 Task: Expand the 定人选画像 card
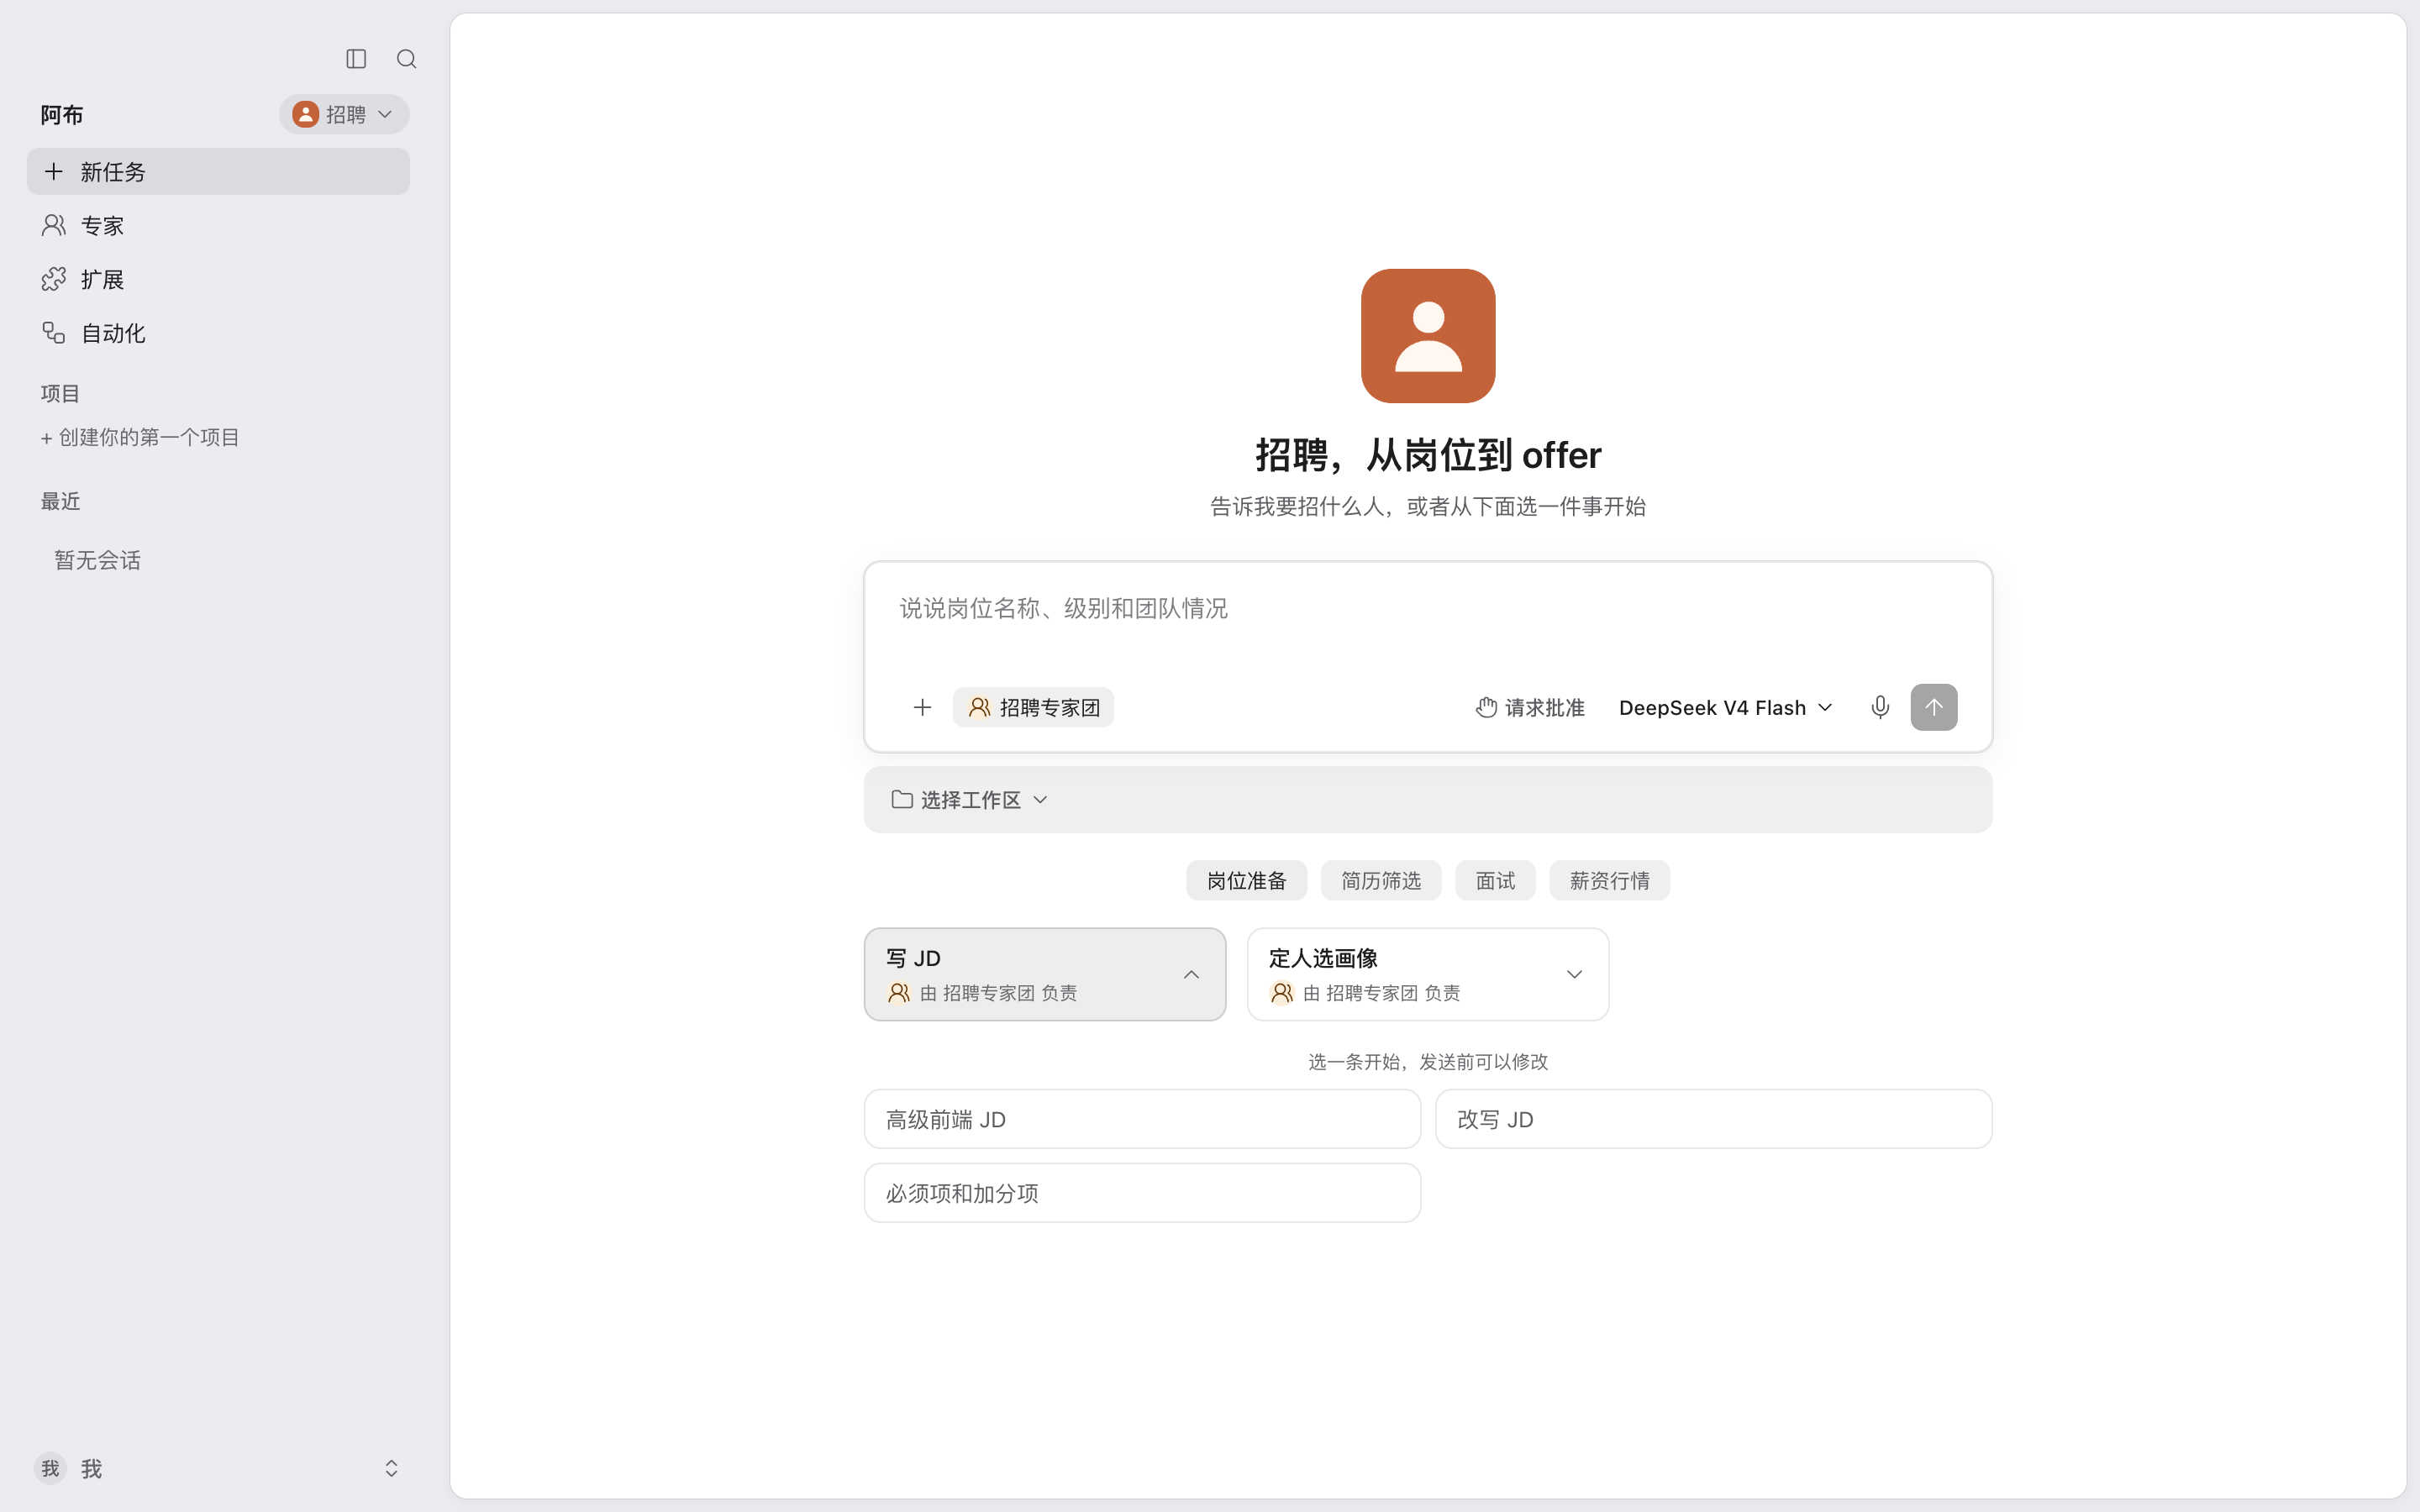click(1428, 974)
